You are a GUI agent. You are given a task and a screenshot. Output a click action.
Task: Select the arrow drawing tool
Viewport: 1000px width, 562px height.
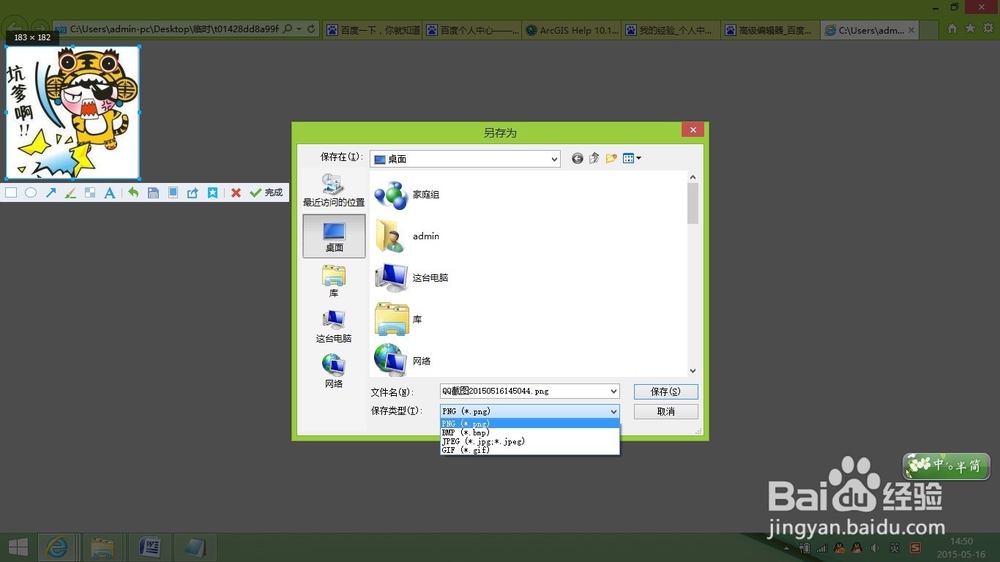(50, 193)
